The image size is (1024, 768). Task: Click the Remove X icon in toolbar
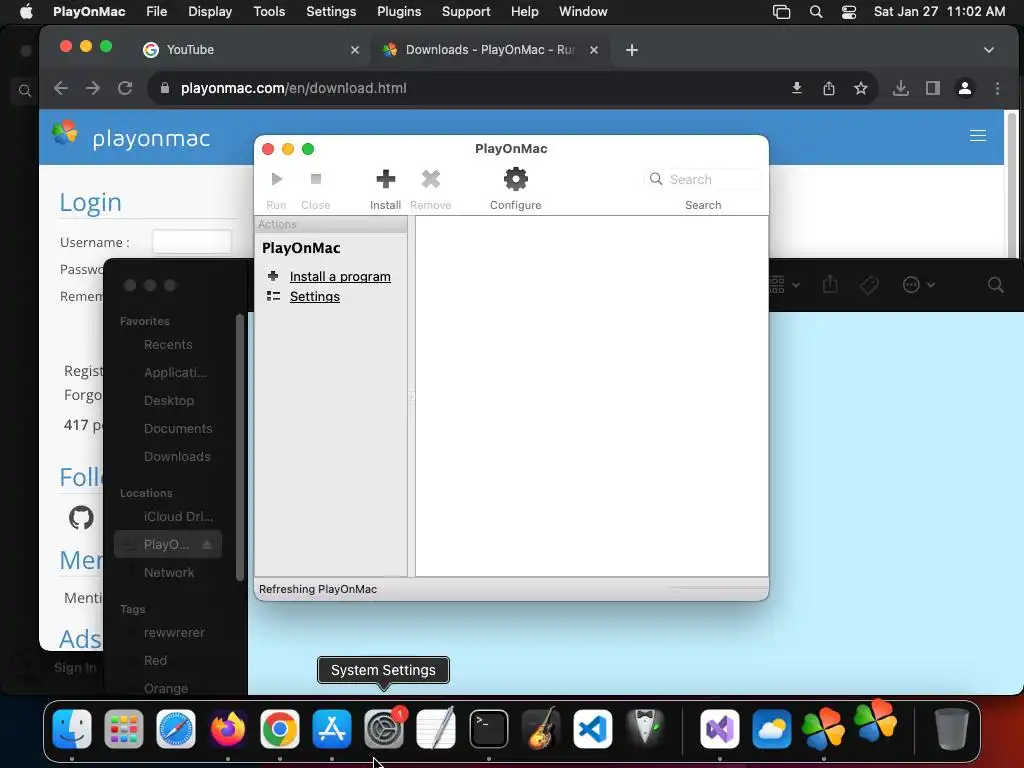click(430, 179)
